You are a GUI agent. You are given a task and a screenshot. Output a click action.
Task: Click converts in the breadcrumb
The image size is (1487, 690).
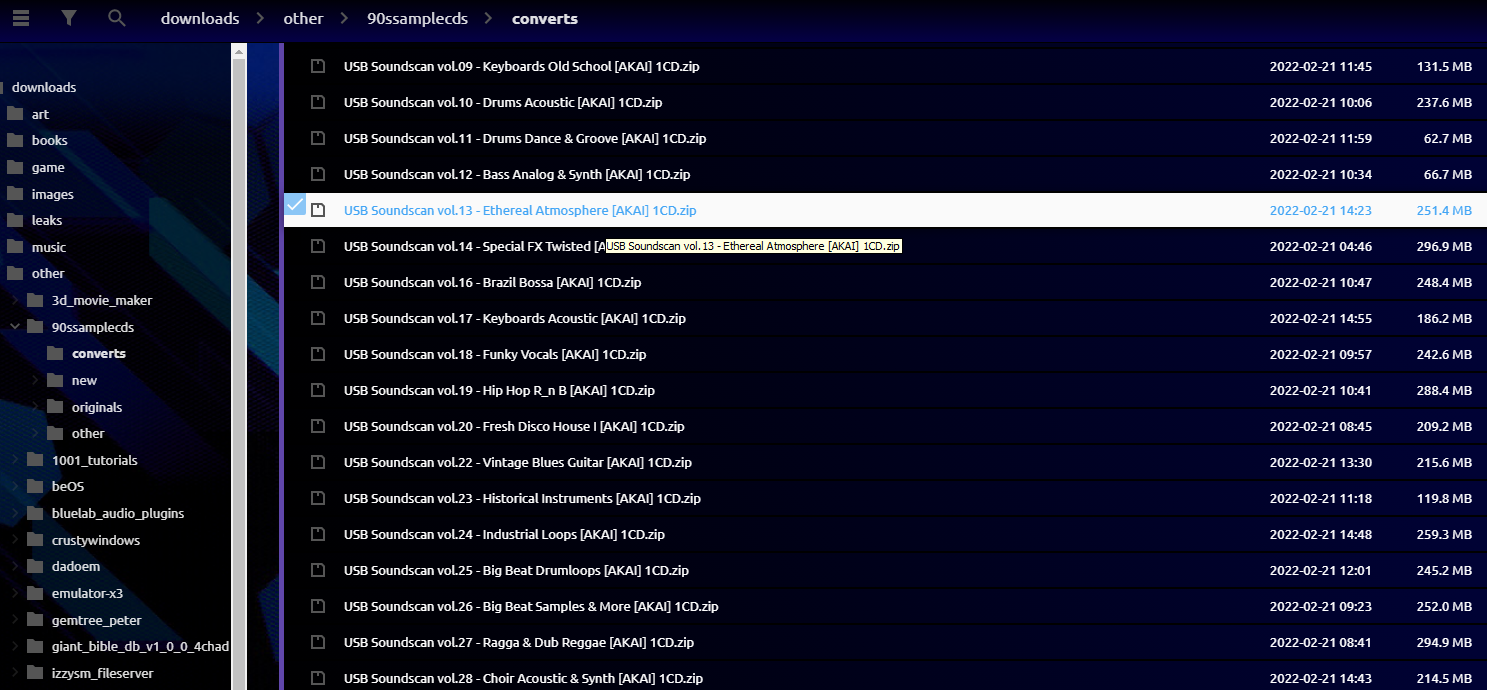pos(544,18)
